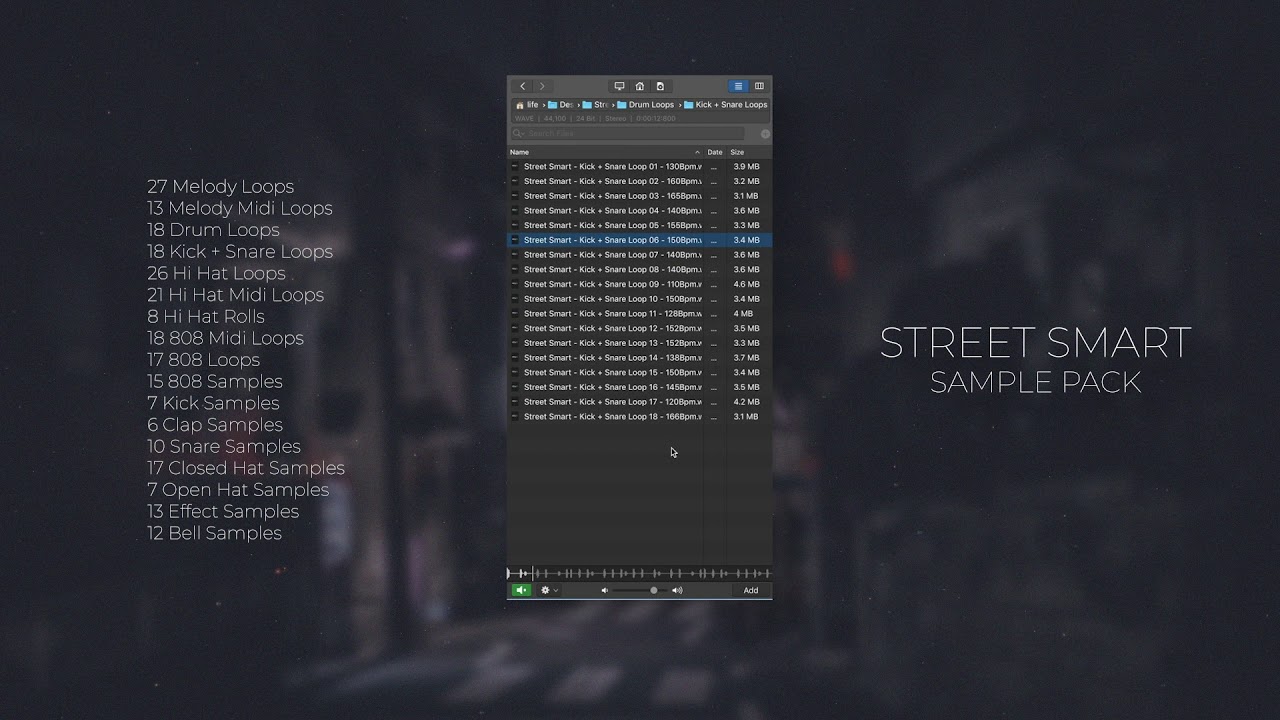This screenshot has width=1280, height=720.
Task: Click the 4 MB size of Loop 11
Action: coord(743,313)
